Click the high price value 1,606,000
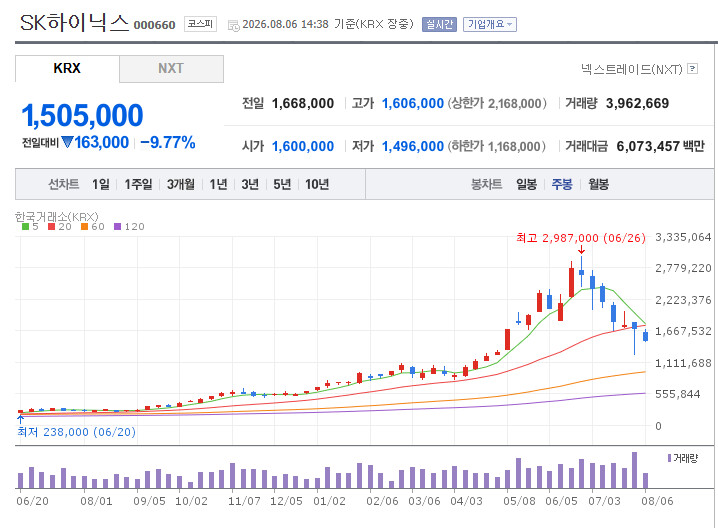This screenshot has height=528, width=718. 413,103
